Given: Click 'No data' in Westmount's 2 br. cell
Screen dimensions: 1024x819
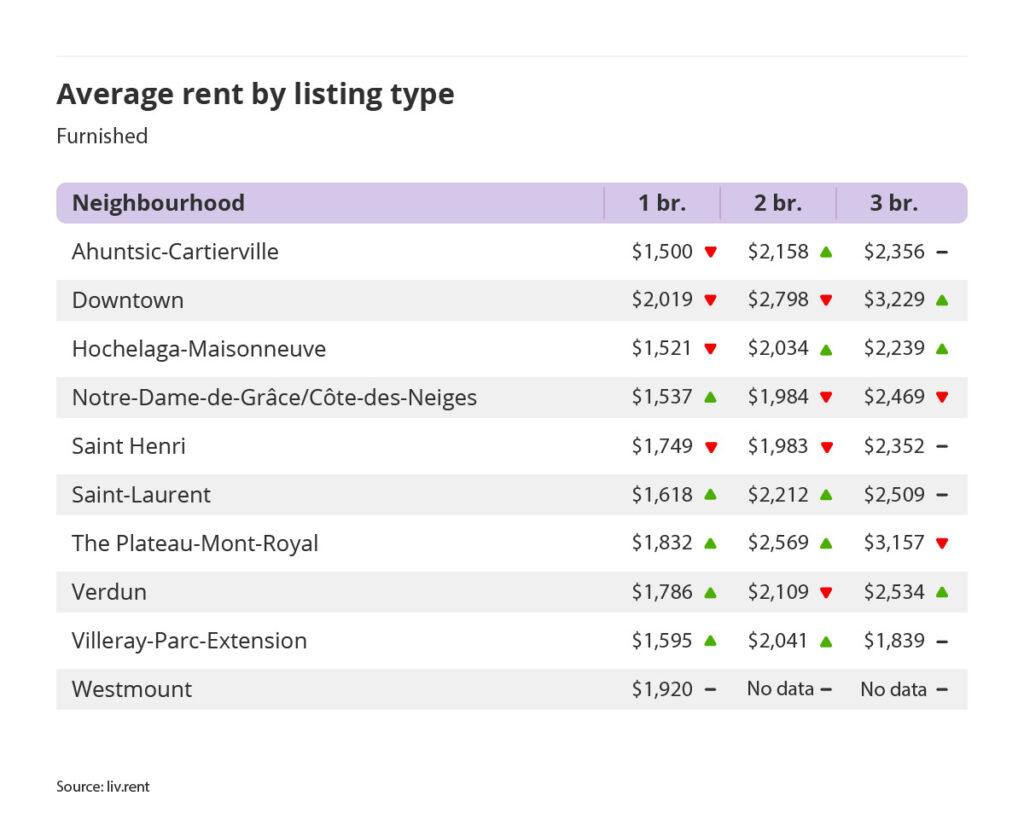Looking at the screenshot, I should 780,689.
